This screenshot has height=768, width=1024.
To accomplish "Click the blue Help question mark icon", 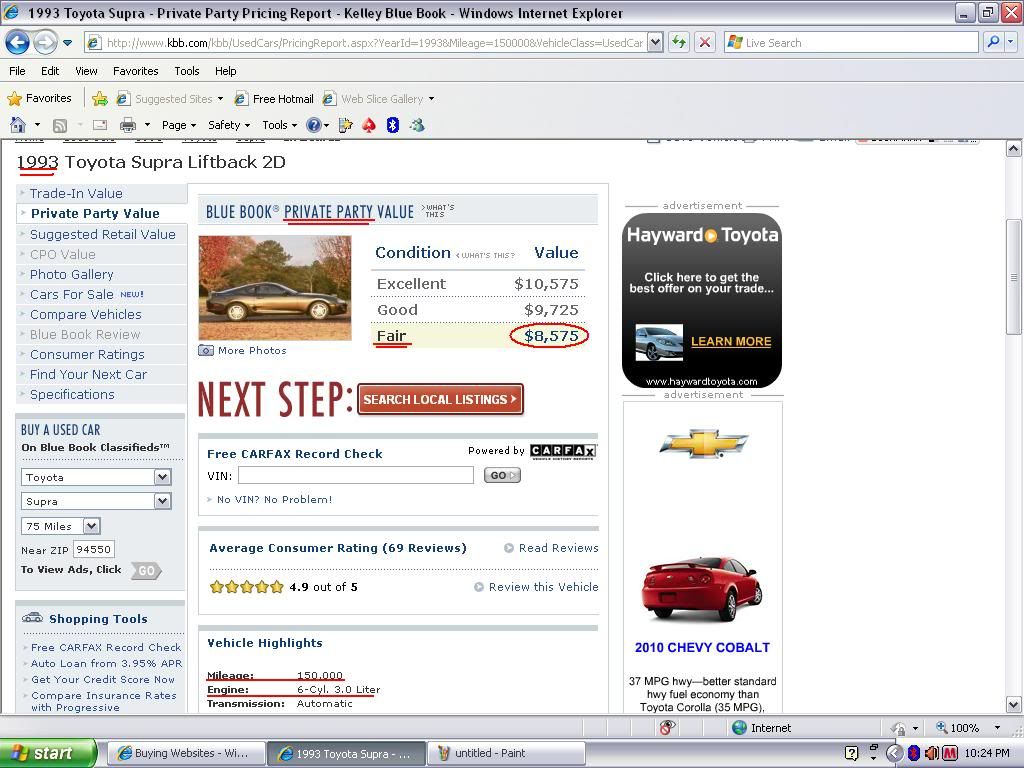I will tap(313, 125).
